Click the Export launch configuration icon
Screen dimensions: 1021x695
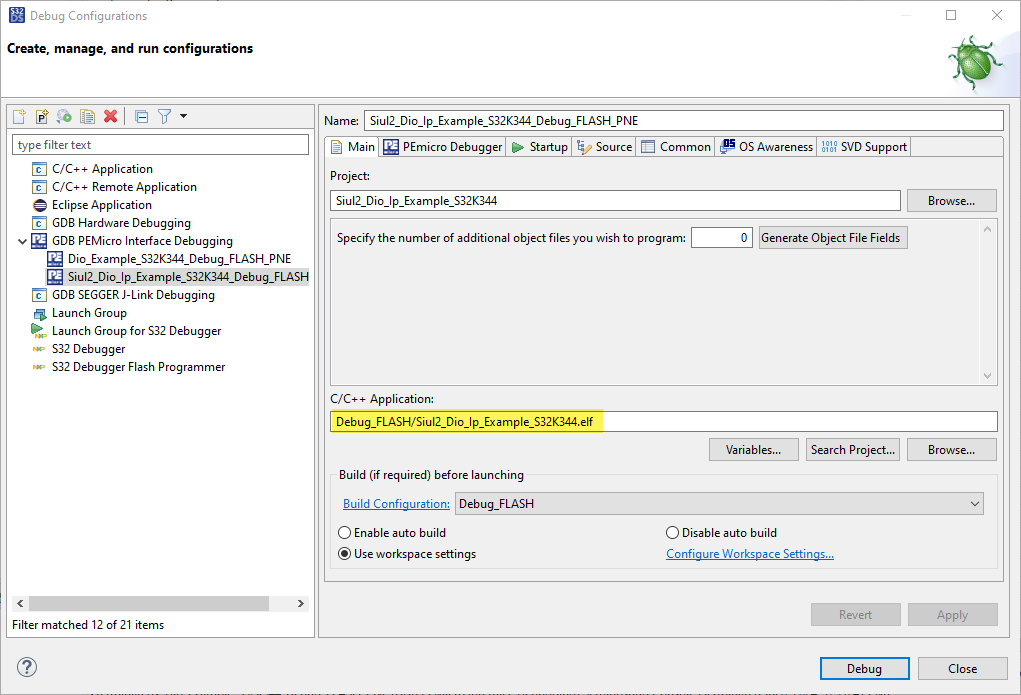(64, 117)
